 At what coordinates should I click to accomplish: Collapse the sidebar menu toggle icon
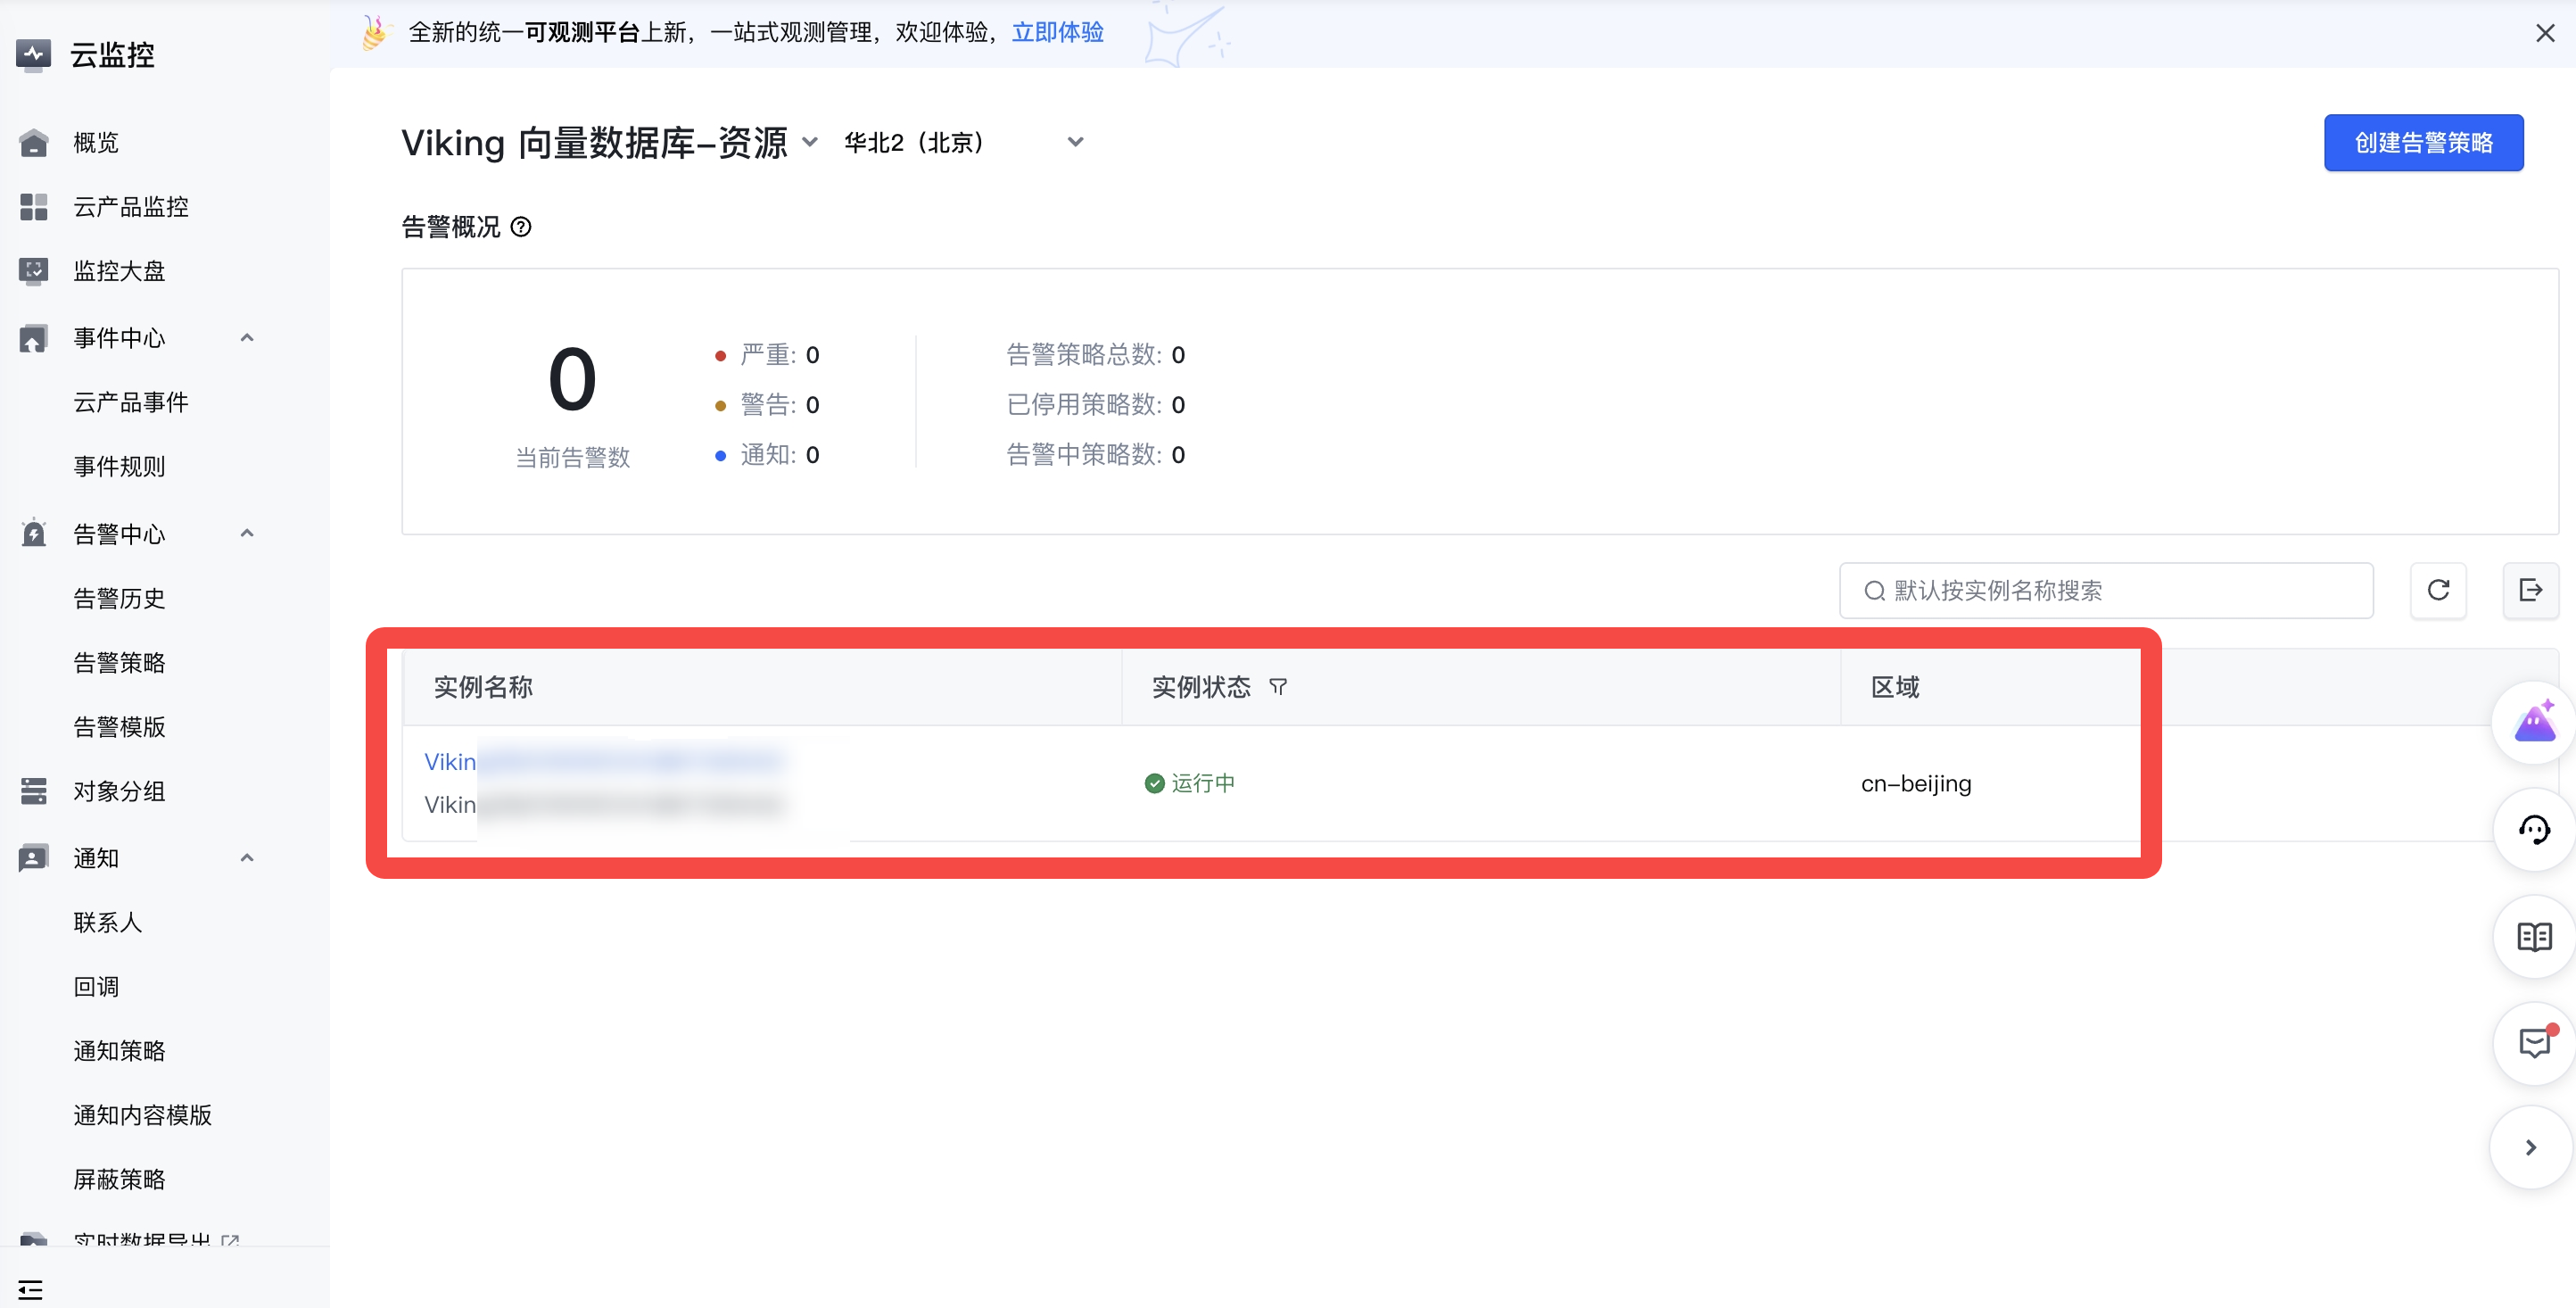(30, 1289)
